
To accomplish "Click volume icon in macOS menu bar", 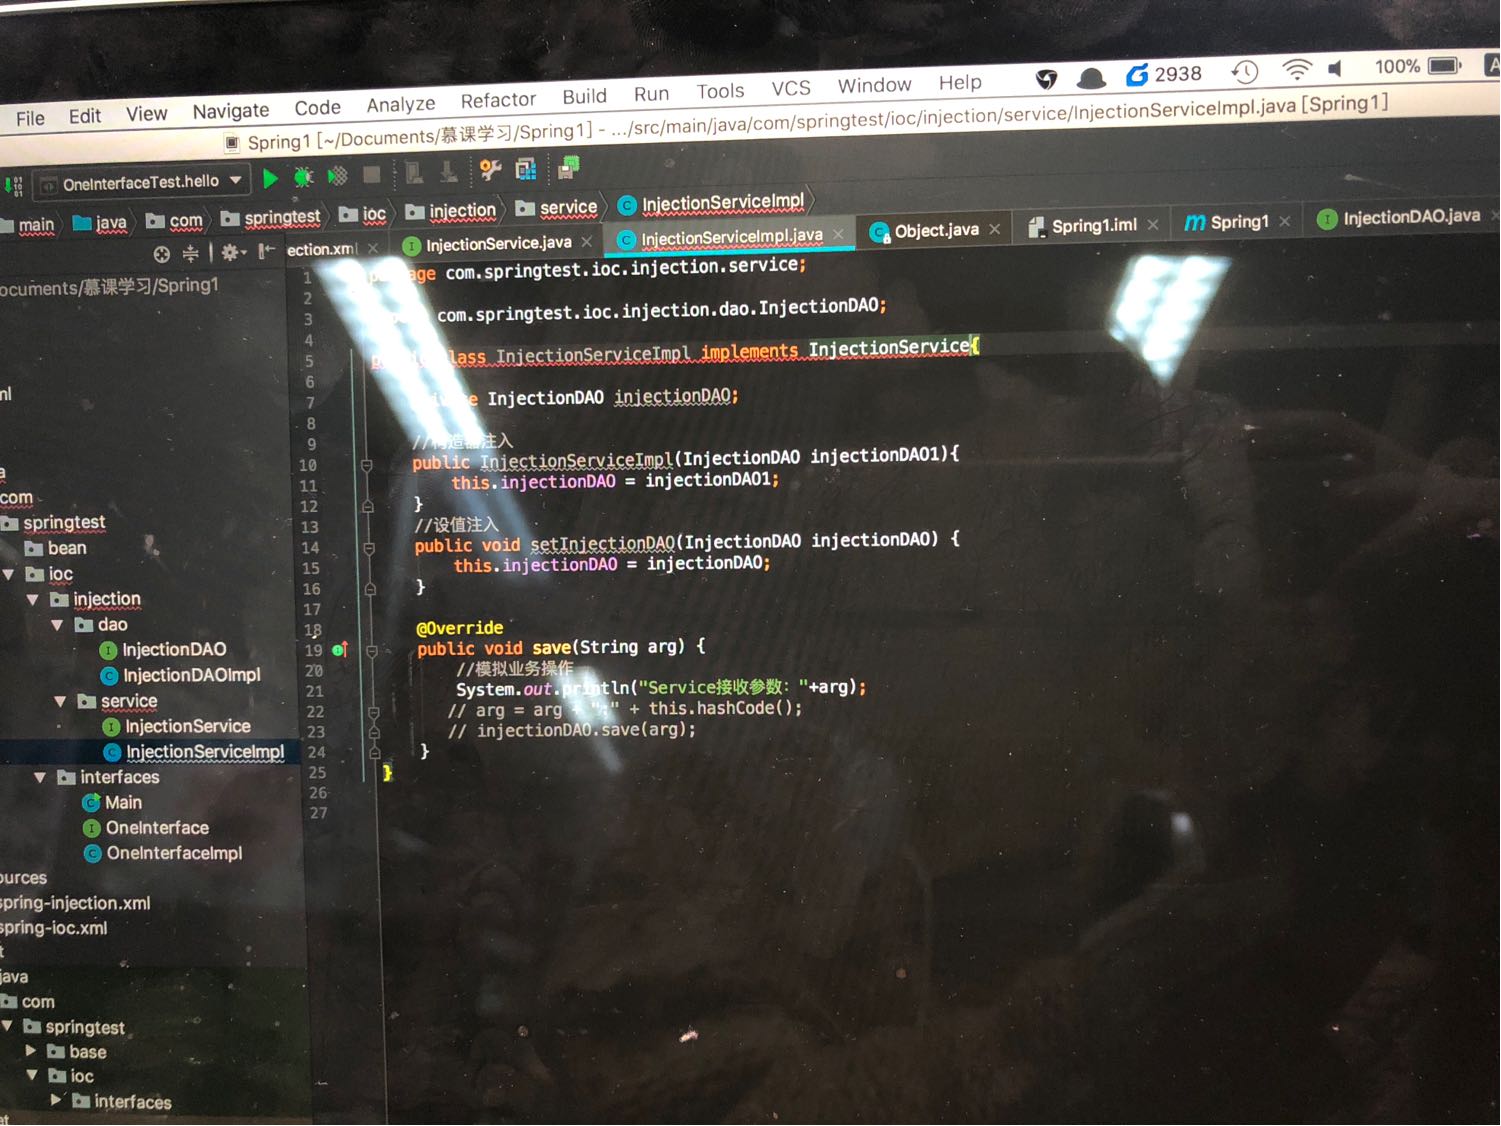I will [1335, 68].
